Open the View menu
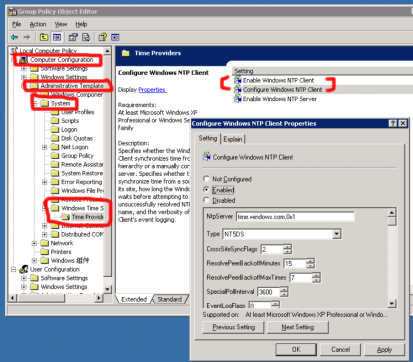 [x=61, y=24]
